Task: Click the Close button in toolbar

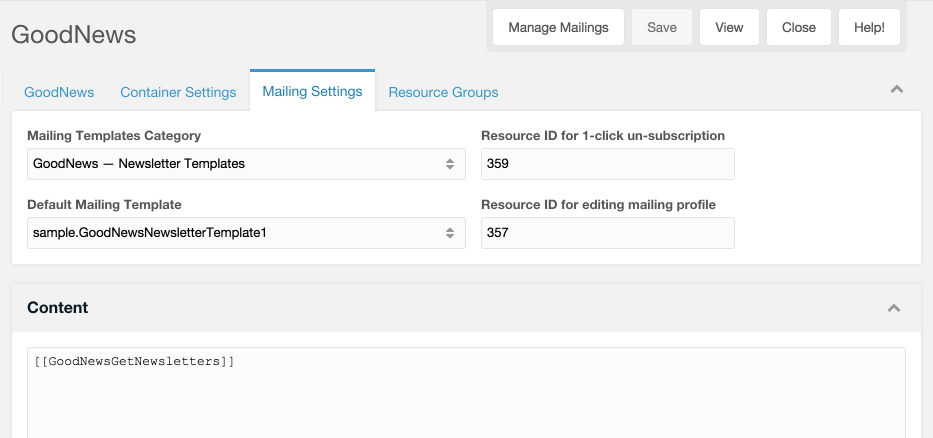Action: tap(799, 27)
